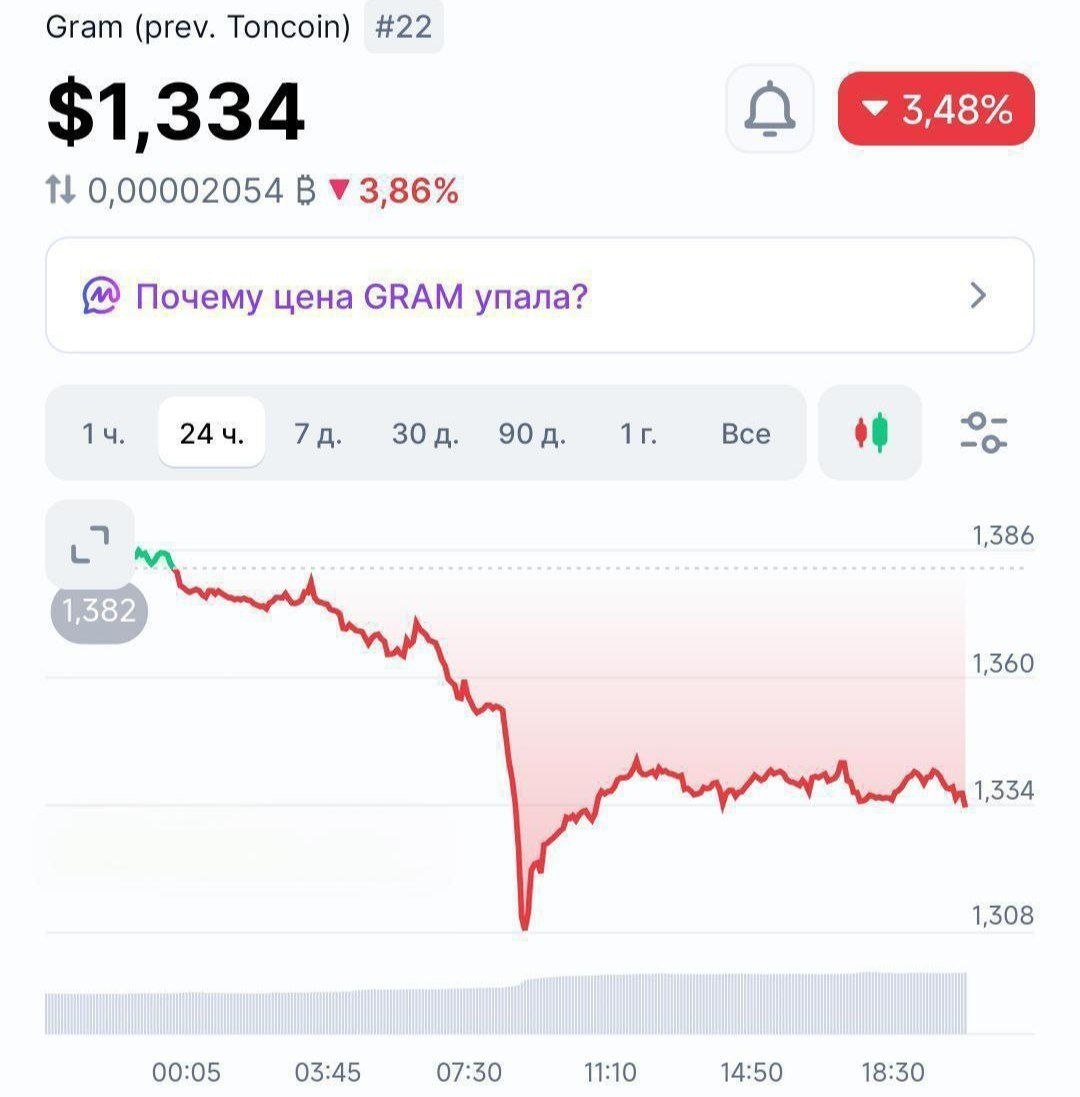Show the Все all-time range
The width and height of the screenshot is (1080, 1097).
coord(746,433)
